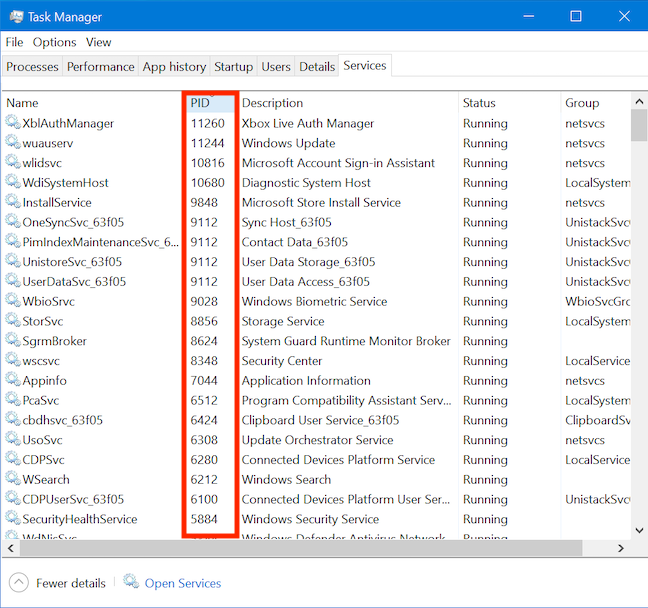Click the InstallService gear icon
The image size is (648, 608).
point(13,201)
